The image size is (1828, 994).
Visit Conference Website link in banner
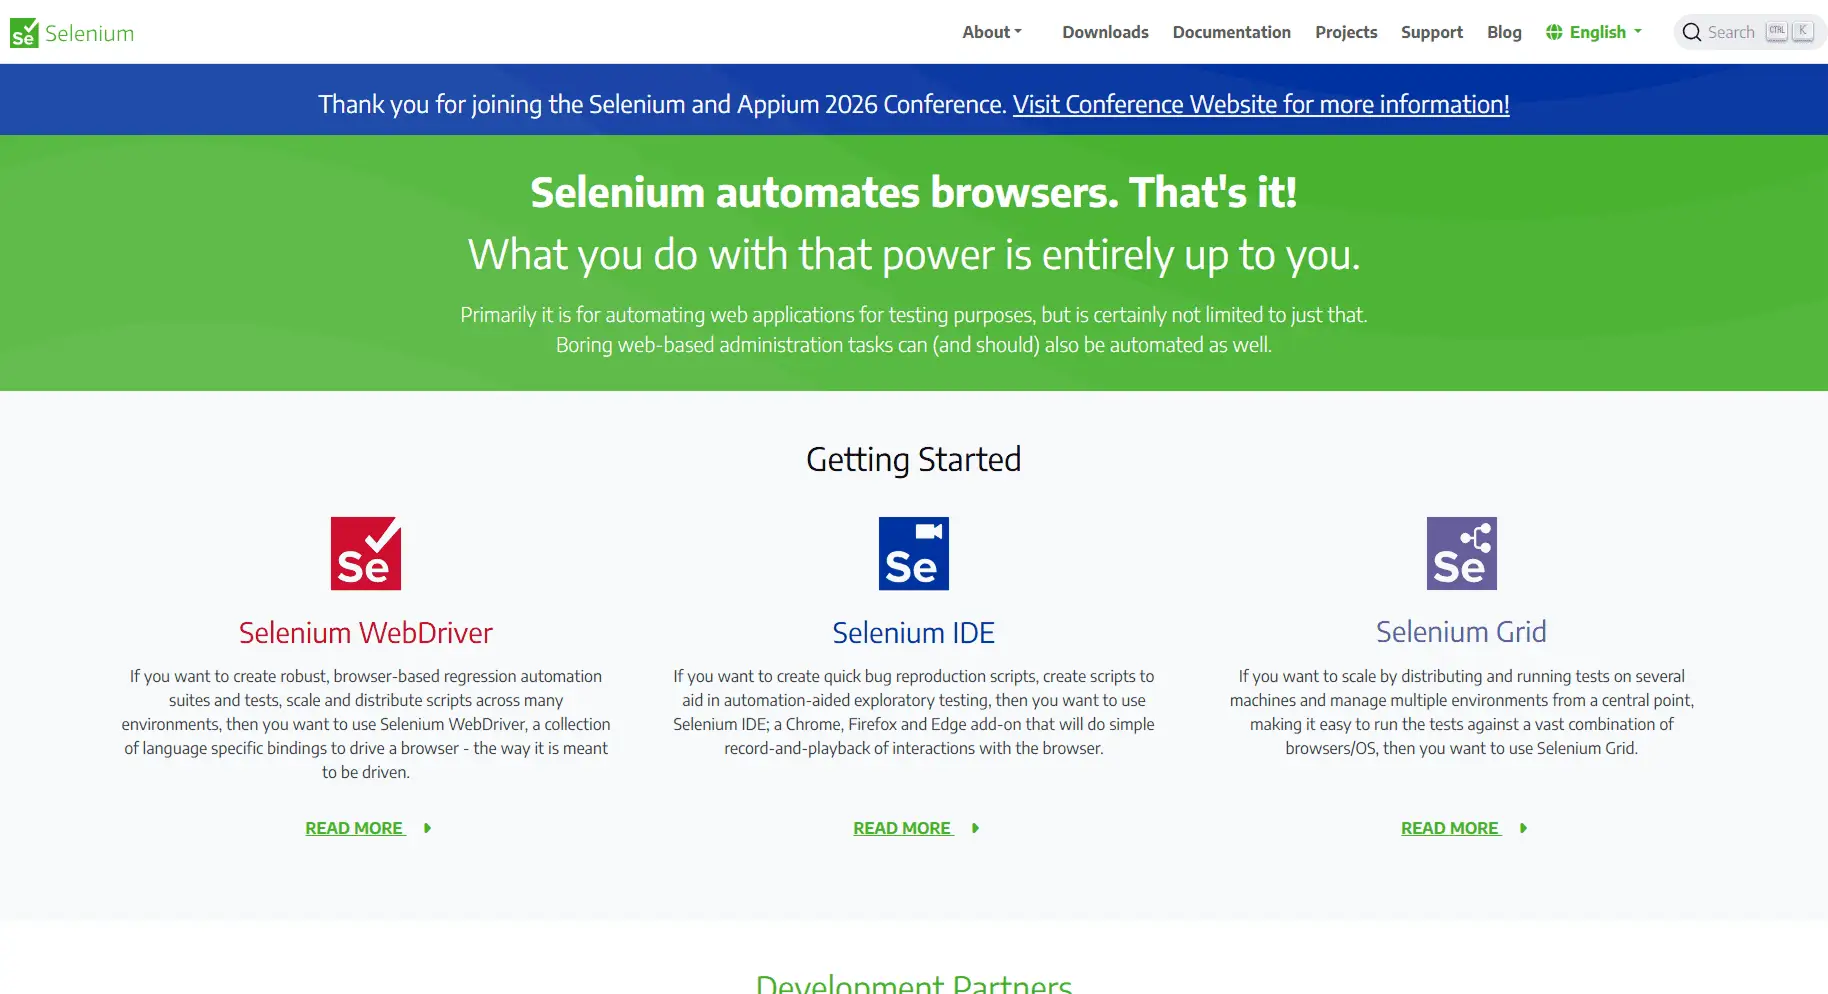point(1261,104)
